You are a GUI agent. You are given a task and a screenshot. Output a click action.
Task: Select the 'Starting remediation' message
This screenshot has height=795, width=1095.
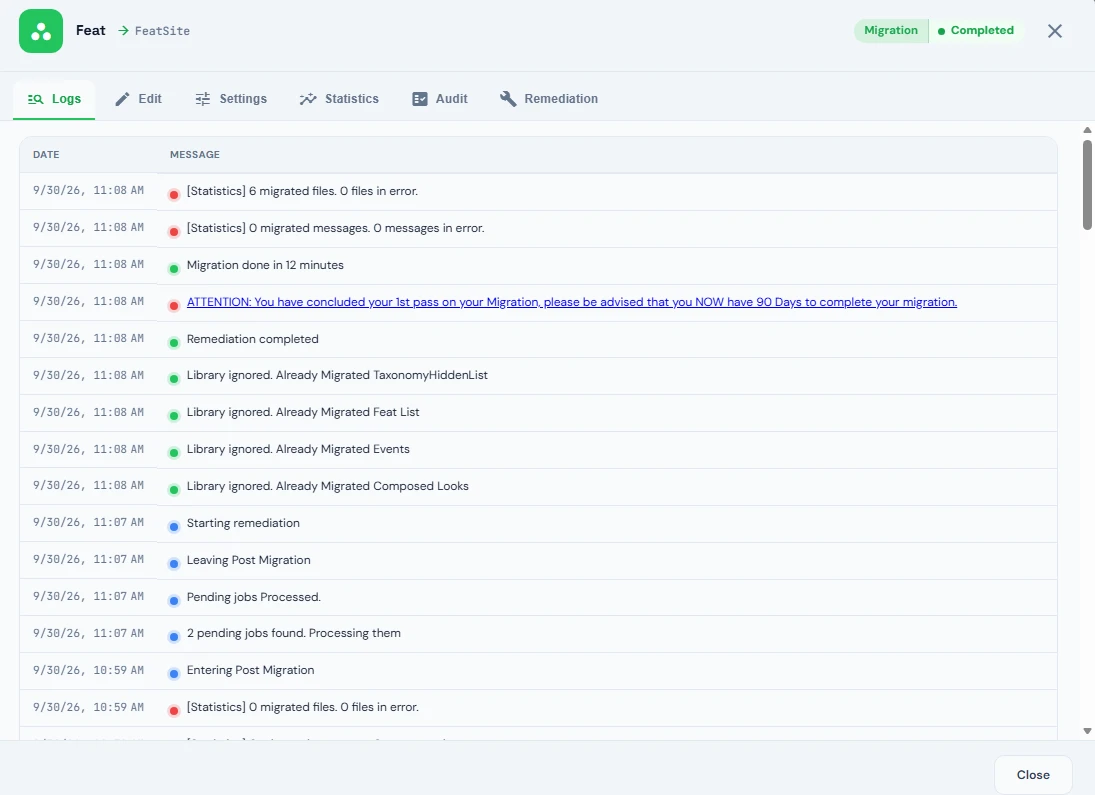243,523
